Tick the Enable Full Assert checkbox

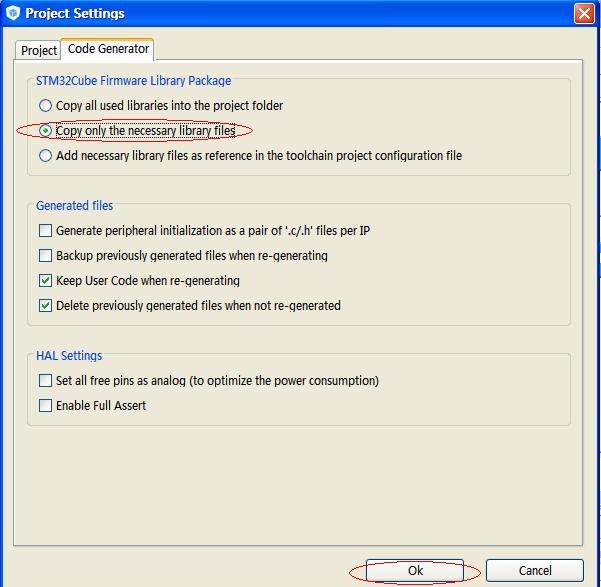pos(45,406)
